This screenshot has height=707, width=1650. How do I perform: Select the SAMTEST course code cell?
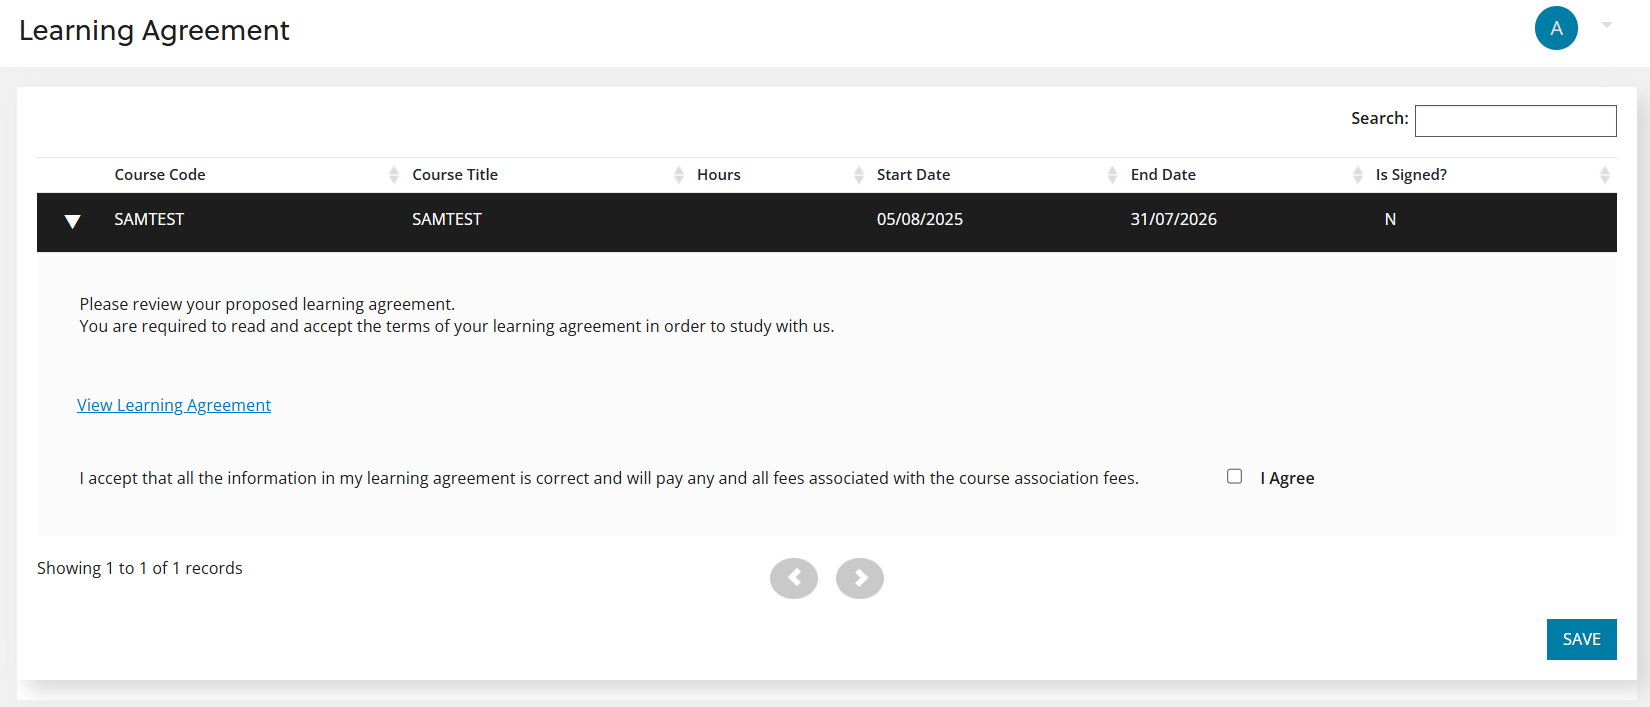(x=149, y=220)
